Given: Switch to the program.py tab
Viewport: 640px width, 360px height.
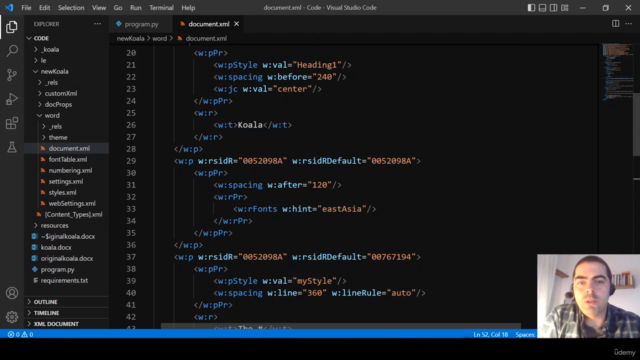Looking at the screenshot, I should pos(141,24).
